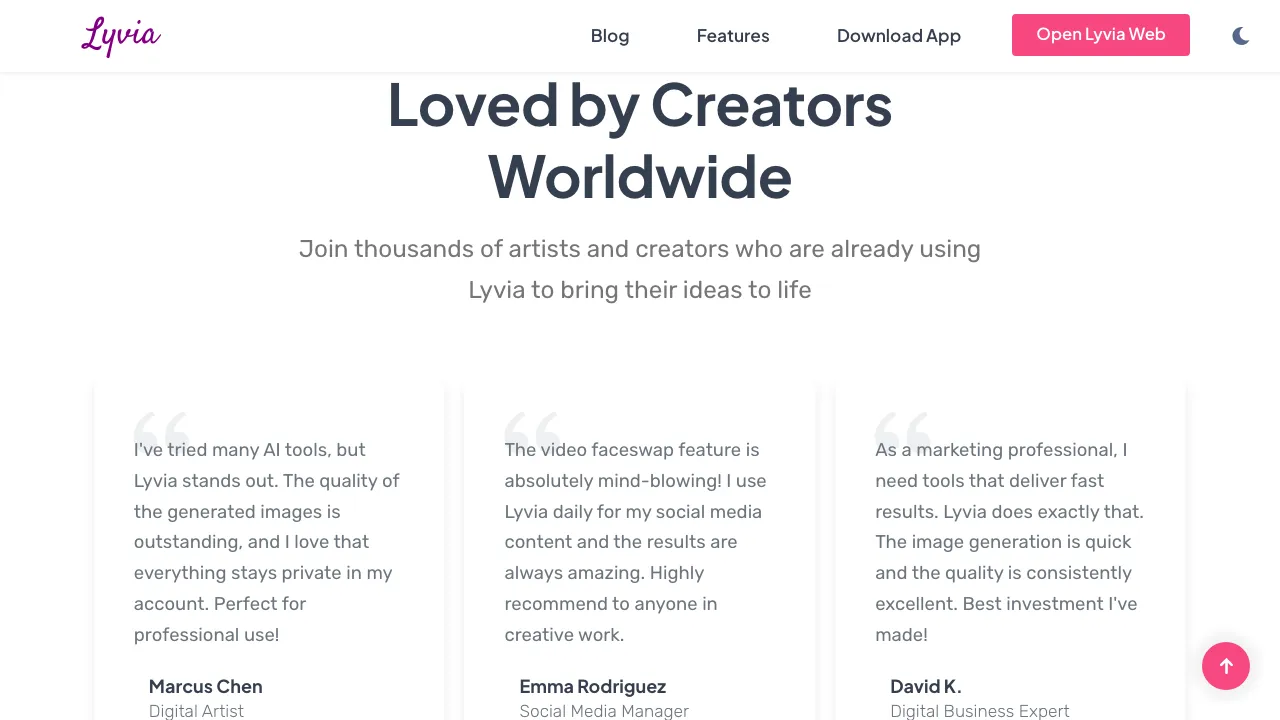Select the Emma Rodriguez reviewer name
The image size is (1280, 720).
tap(592, 687)
